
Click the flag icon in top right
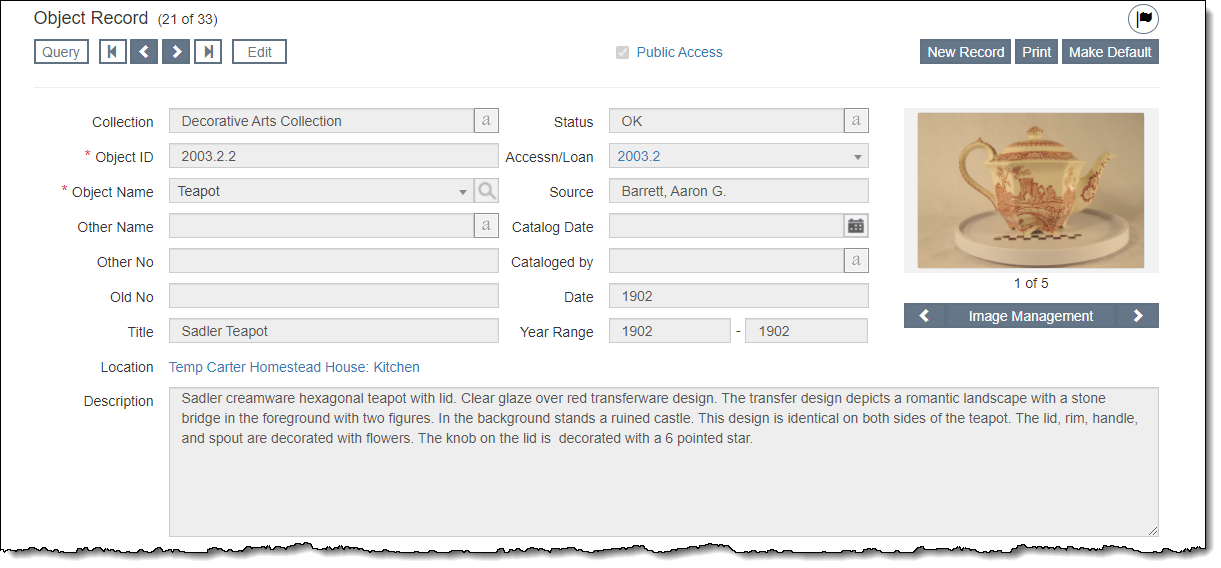point(1143,19)
